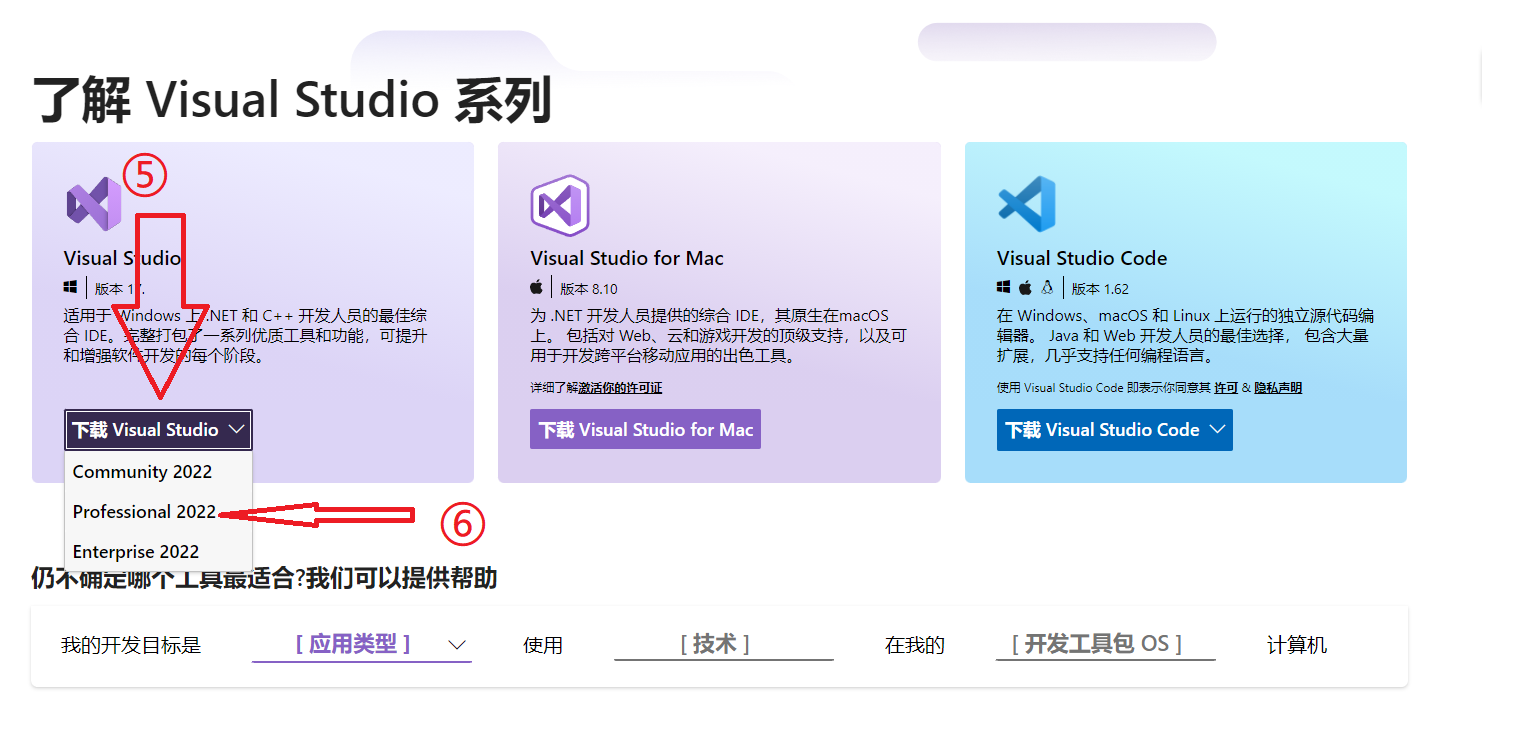The width and height of the screenshot is (1523, 743).
Task: Open the 隐私声明 link
Action: click(x=1278, y=388)
